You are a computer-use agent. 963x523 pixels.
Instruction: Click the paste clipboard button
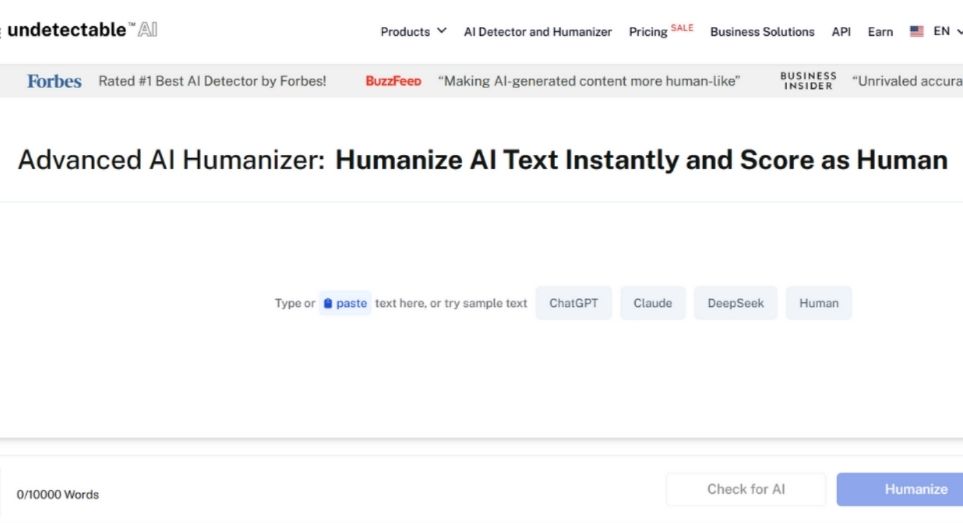point(345,303)
